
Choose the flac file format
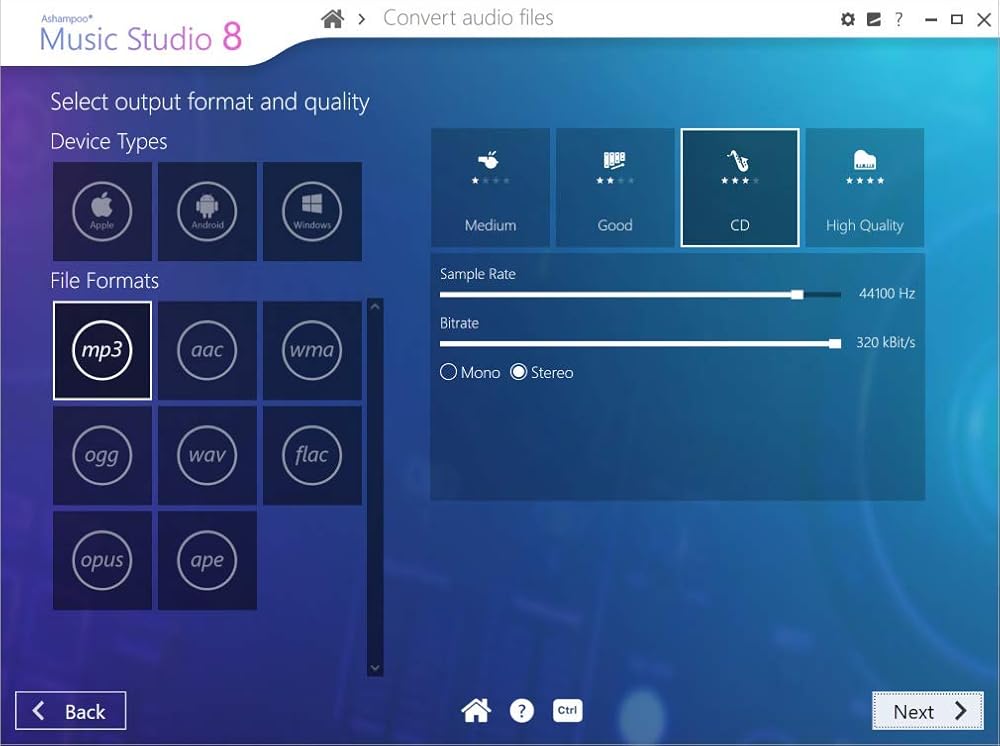312,455
